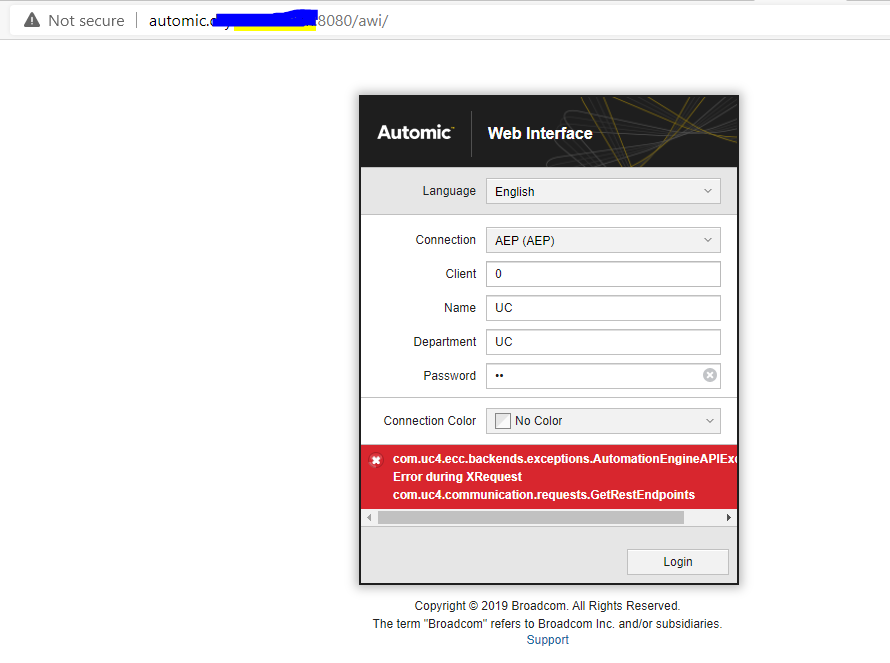The width and height of the screenshot is (890, 663).
Task: Open the Language selector showing English
Action: 590,190
